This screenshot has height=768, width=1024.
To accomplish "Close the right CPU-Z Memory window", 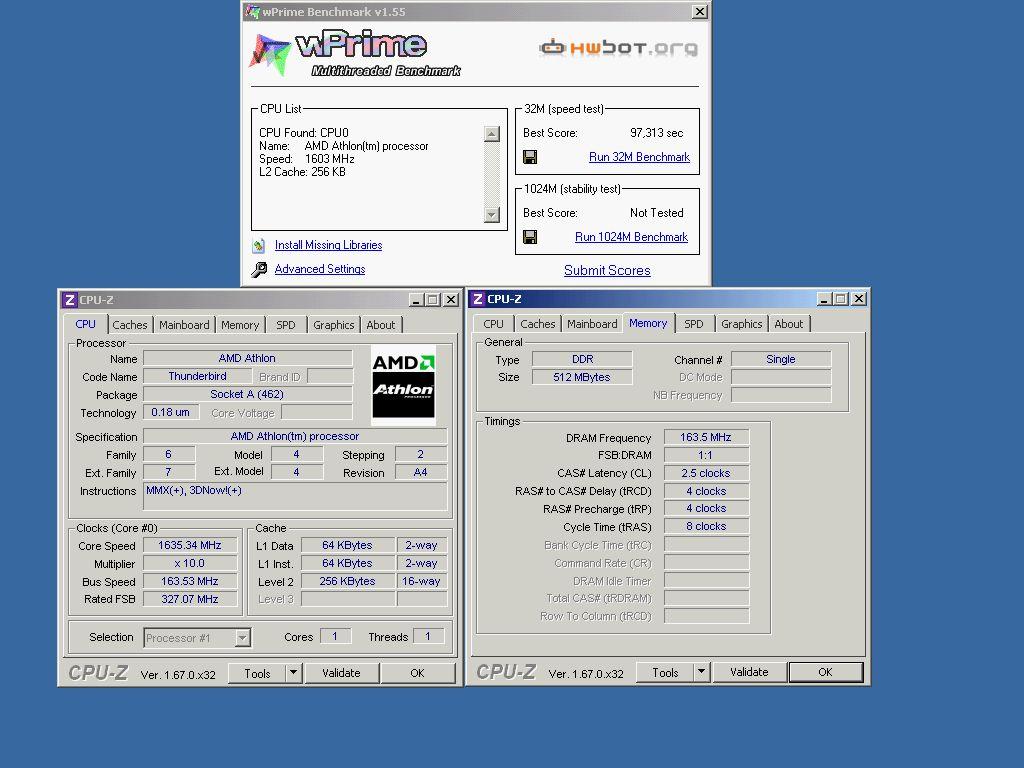I will tap(859, 299).
